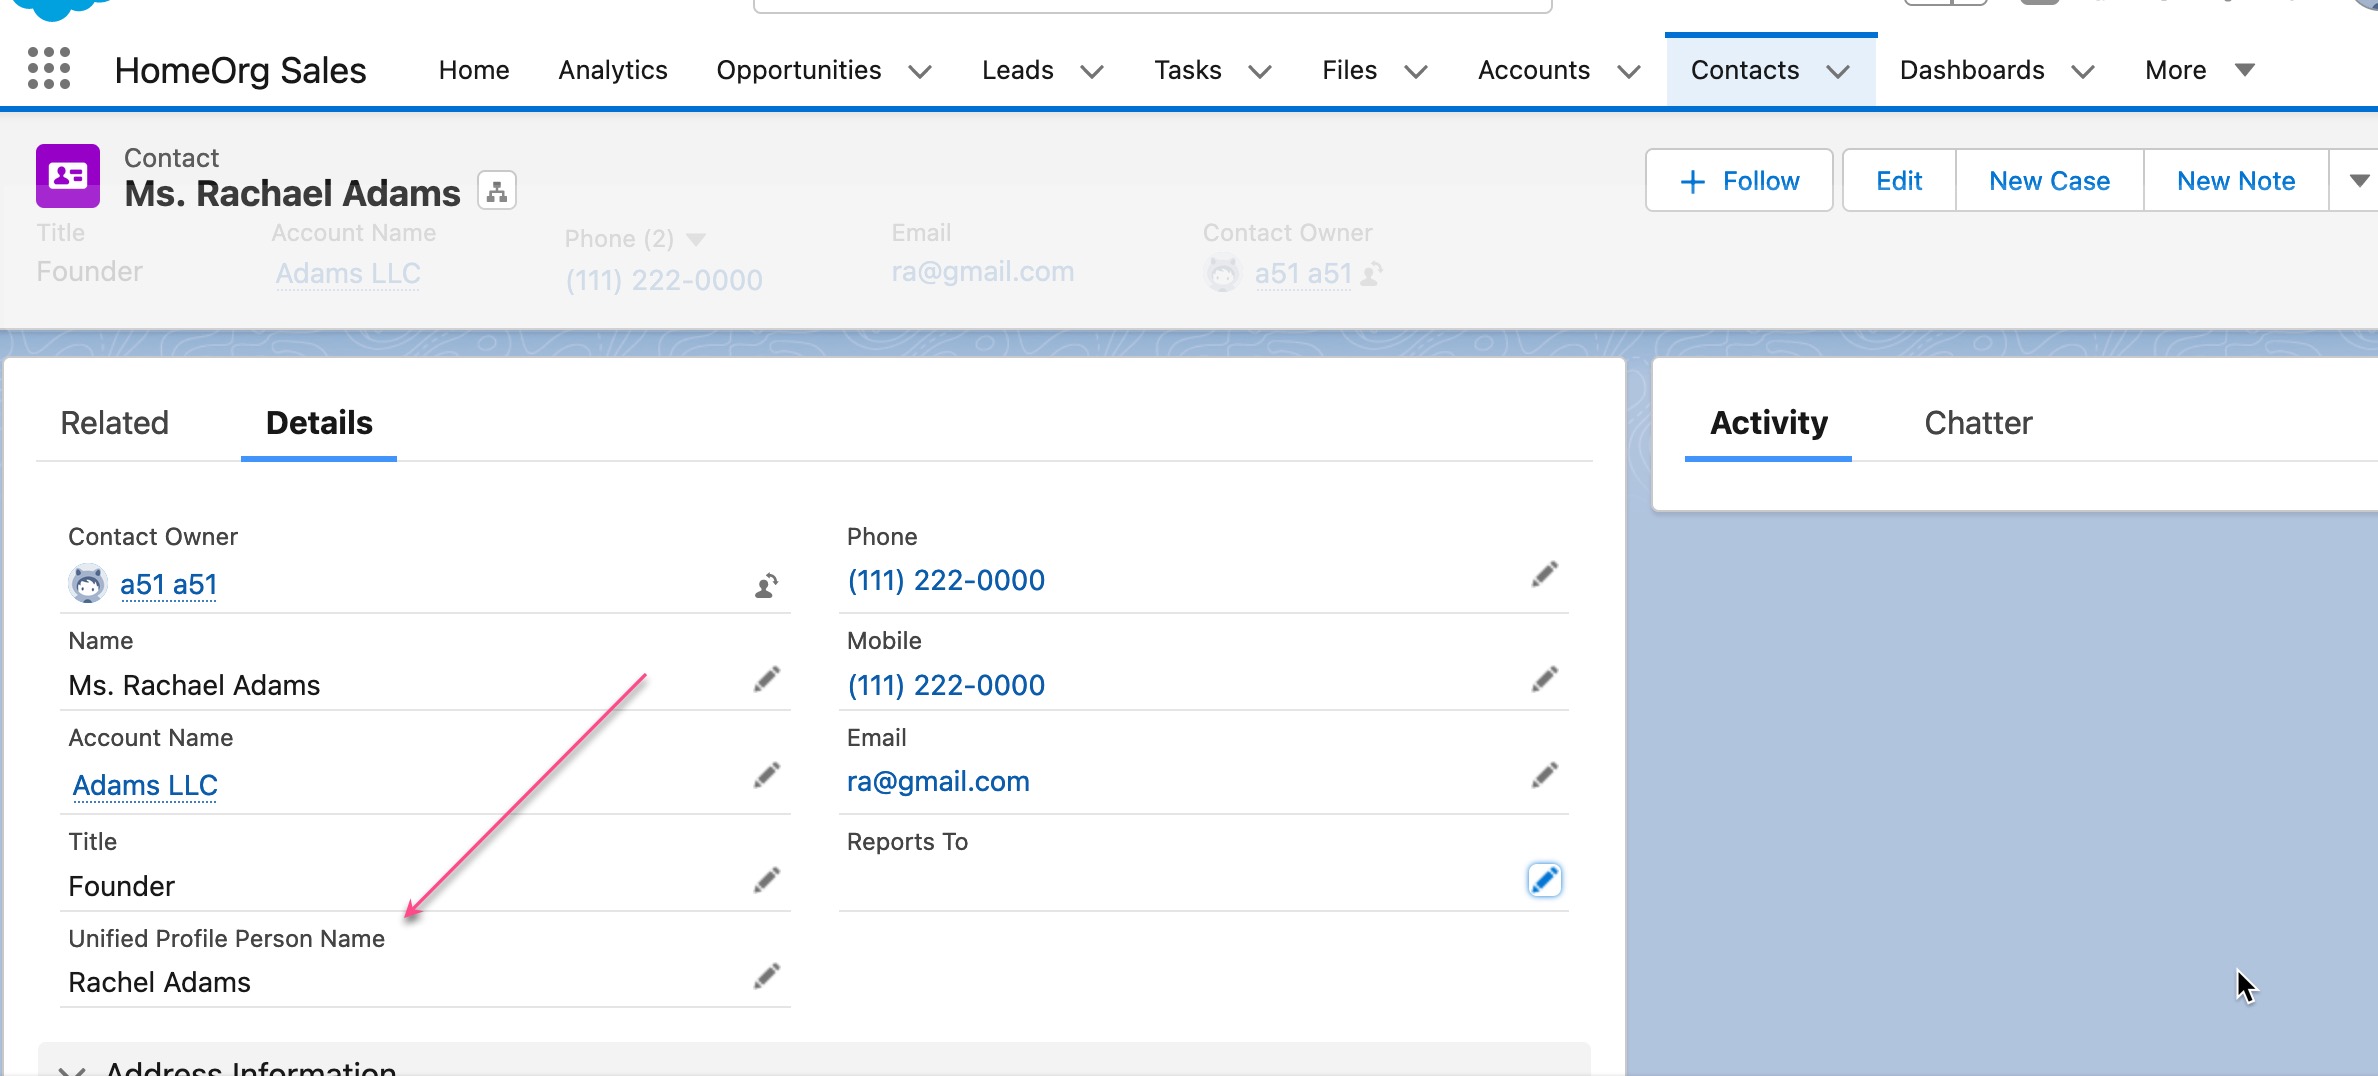Select the Details tab
The image size is (2378, 1076).
tap(319, 423)
